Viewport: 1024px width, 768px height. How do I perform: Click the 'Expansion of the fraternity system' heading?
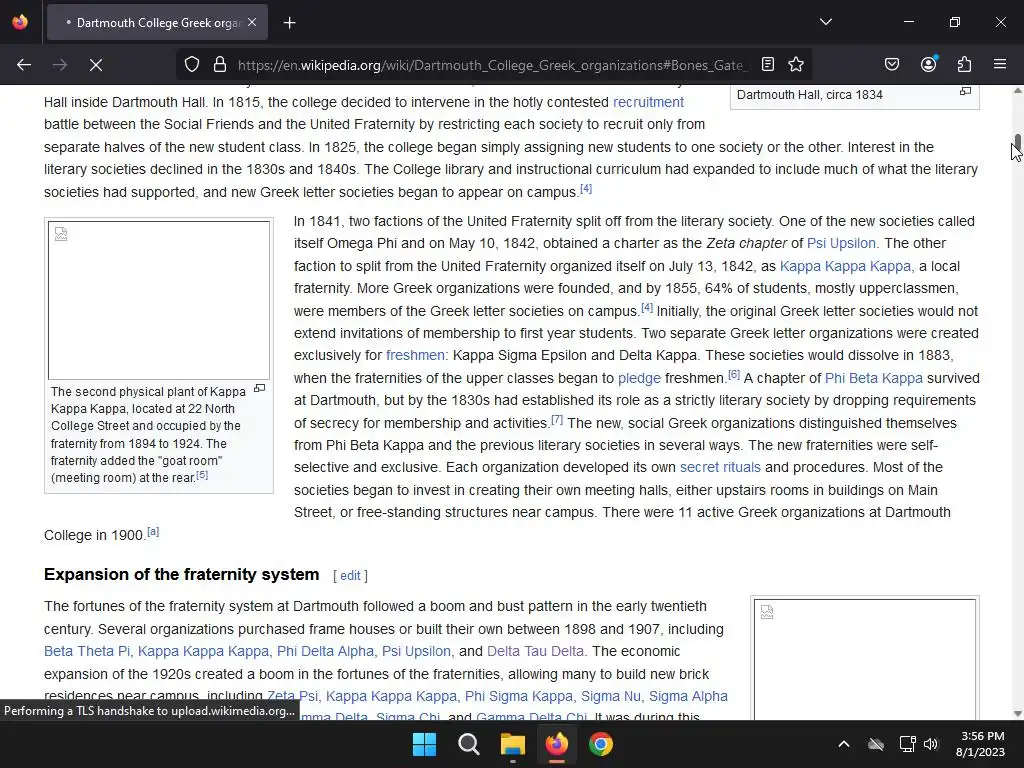coord(182,575)
